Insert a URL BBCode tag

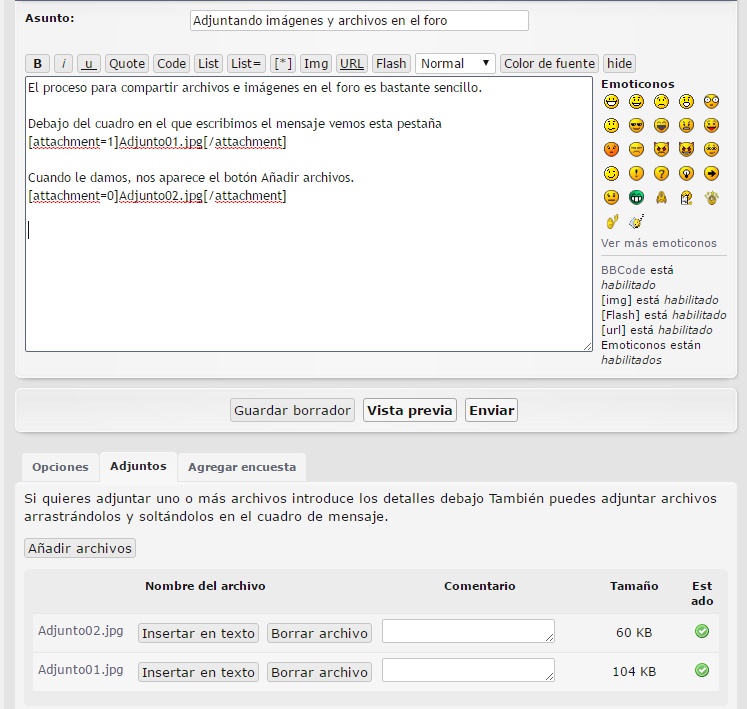point(352,63)
